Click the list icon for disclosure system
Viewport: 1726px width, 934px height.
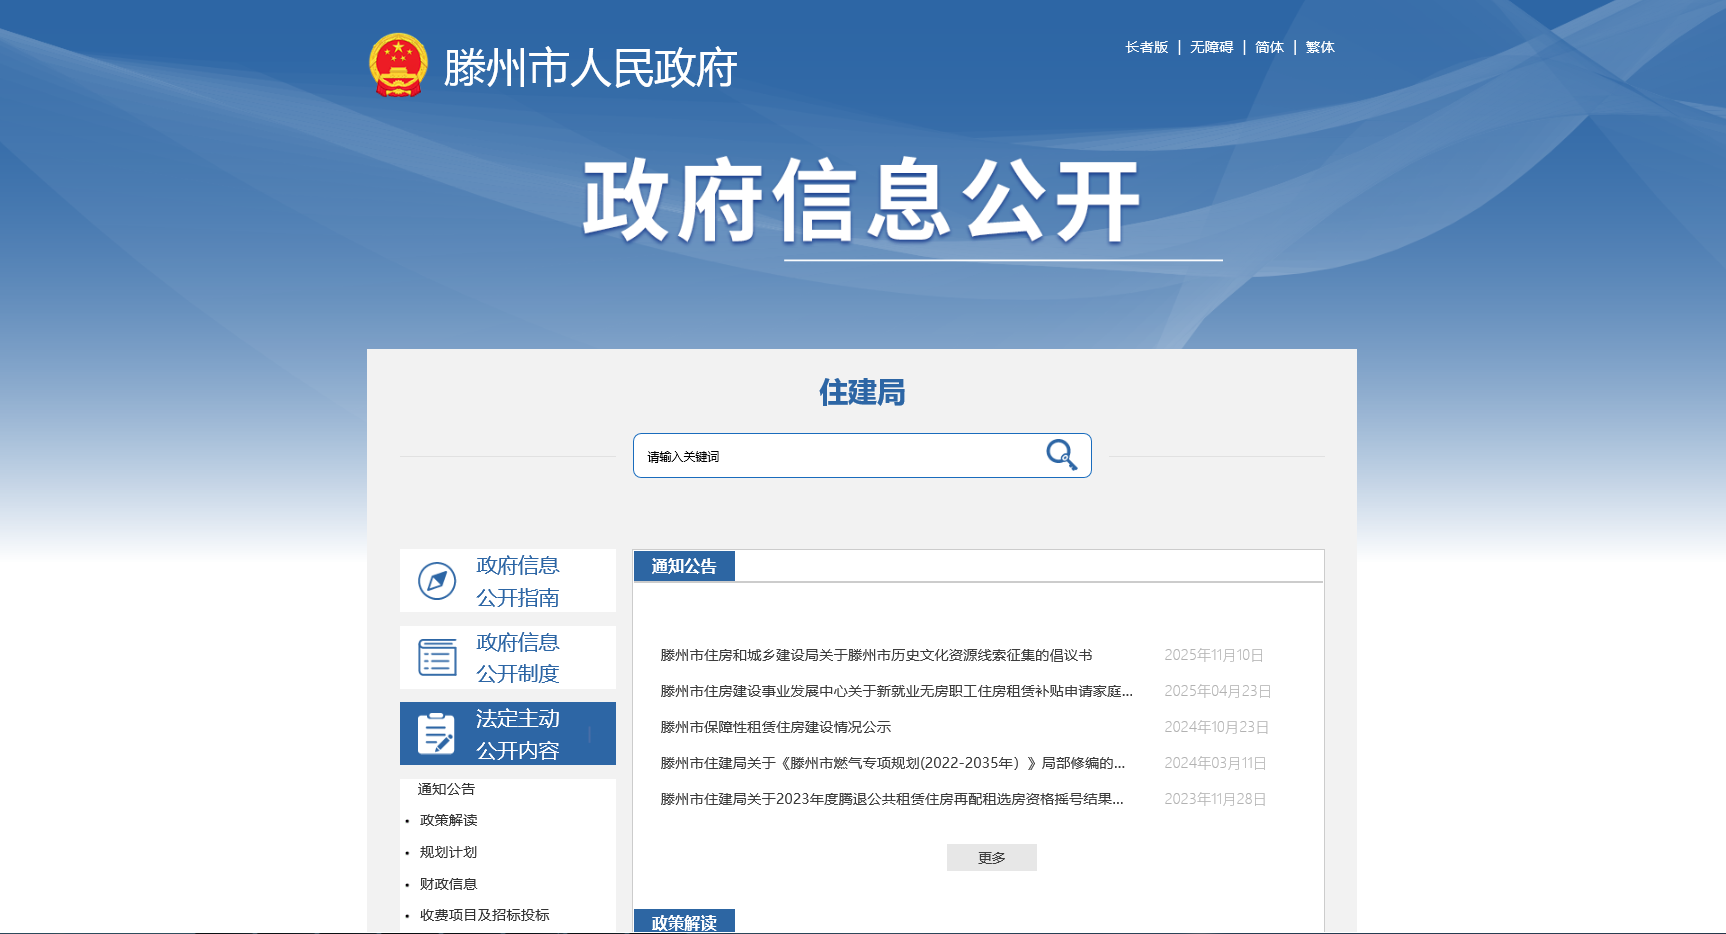click(437, 658)
